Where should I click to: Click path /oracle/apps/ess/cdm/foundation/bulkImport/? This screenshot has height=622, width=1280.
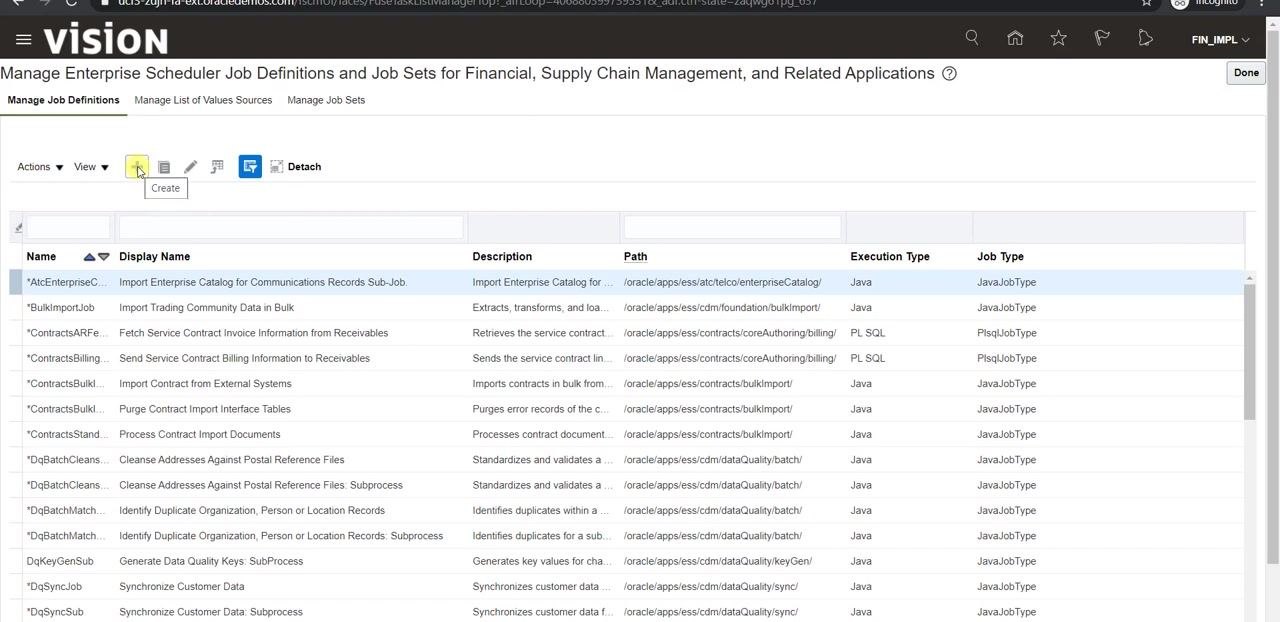coord(722,307)
